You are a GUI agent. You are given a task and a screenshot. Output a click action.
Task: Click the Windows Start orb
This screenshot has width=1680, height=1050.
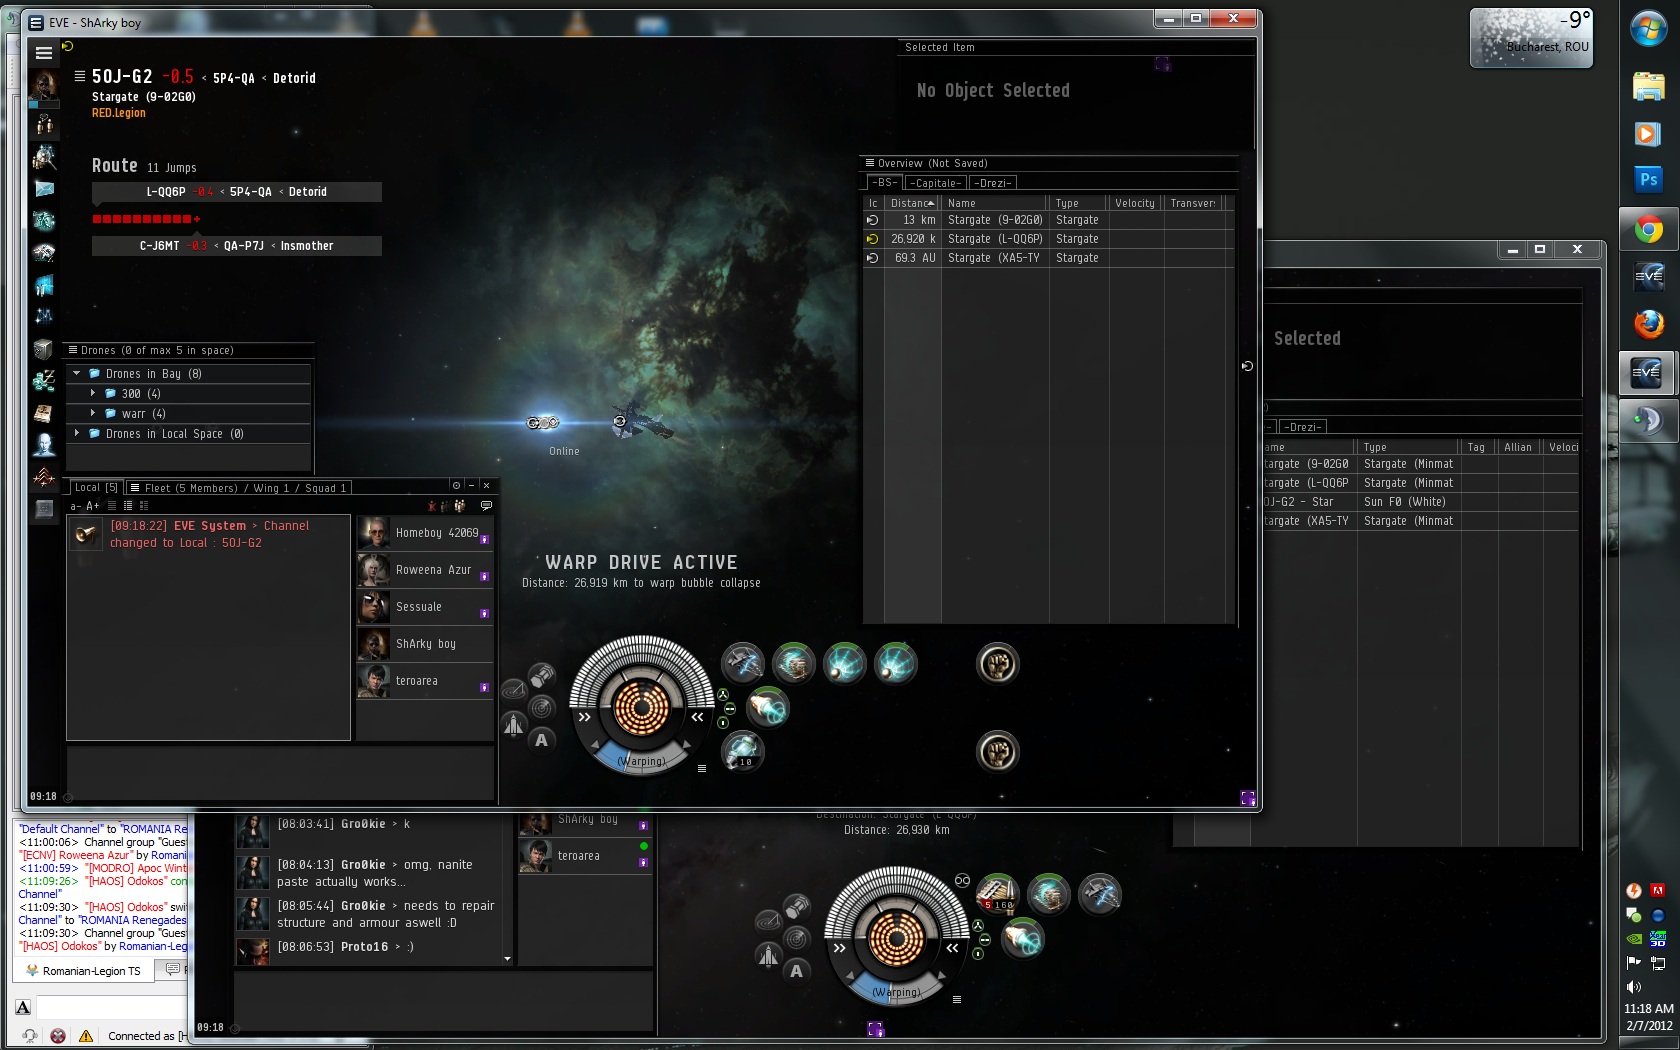click(x=1648, y=29)
